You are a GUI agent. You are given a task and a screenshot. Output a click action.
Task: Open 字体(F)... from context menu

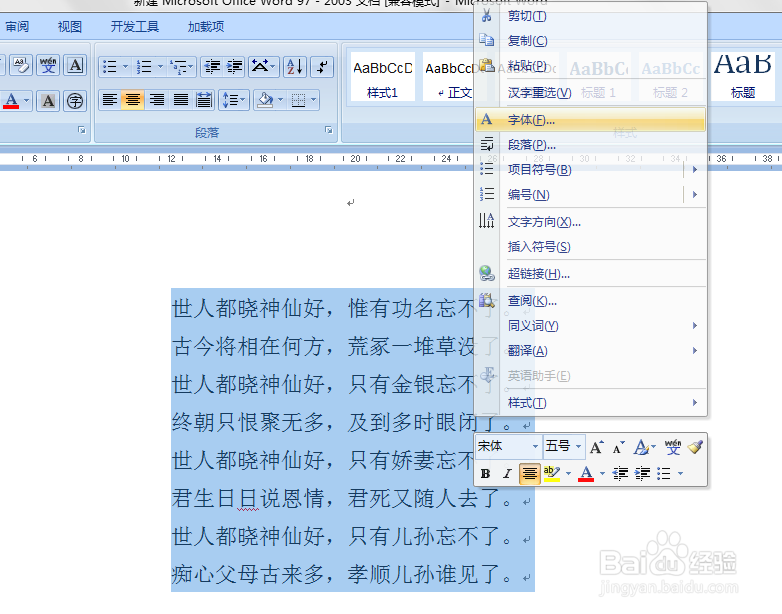point(591,120)
